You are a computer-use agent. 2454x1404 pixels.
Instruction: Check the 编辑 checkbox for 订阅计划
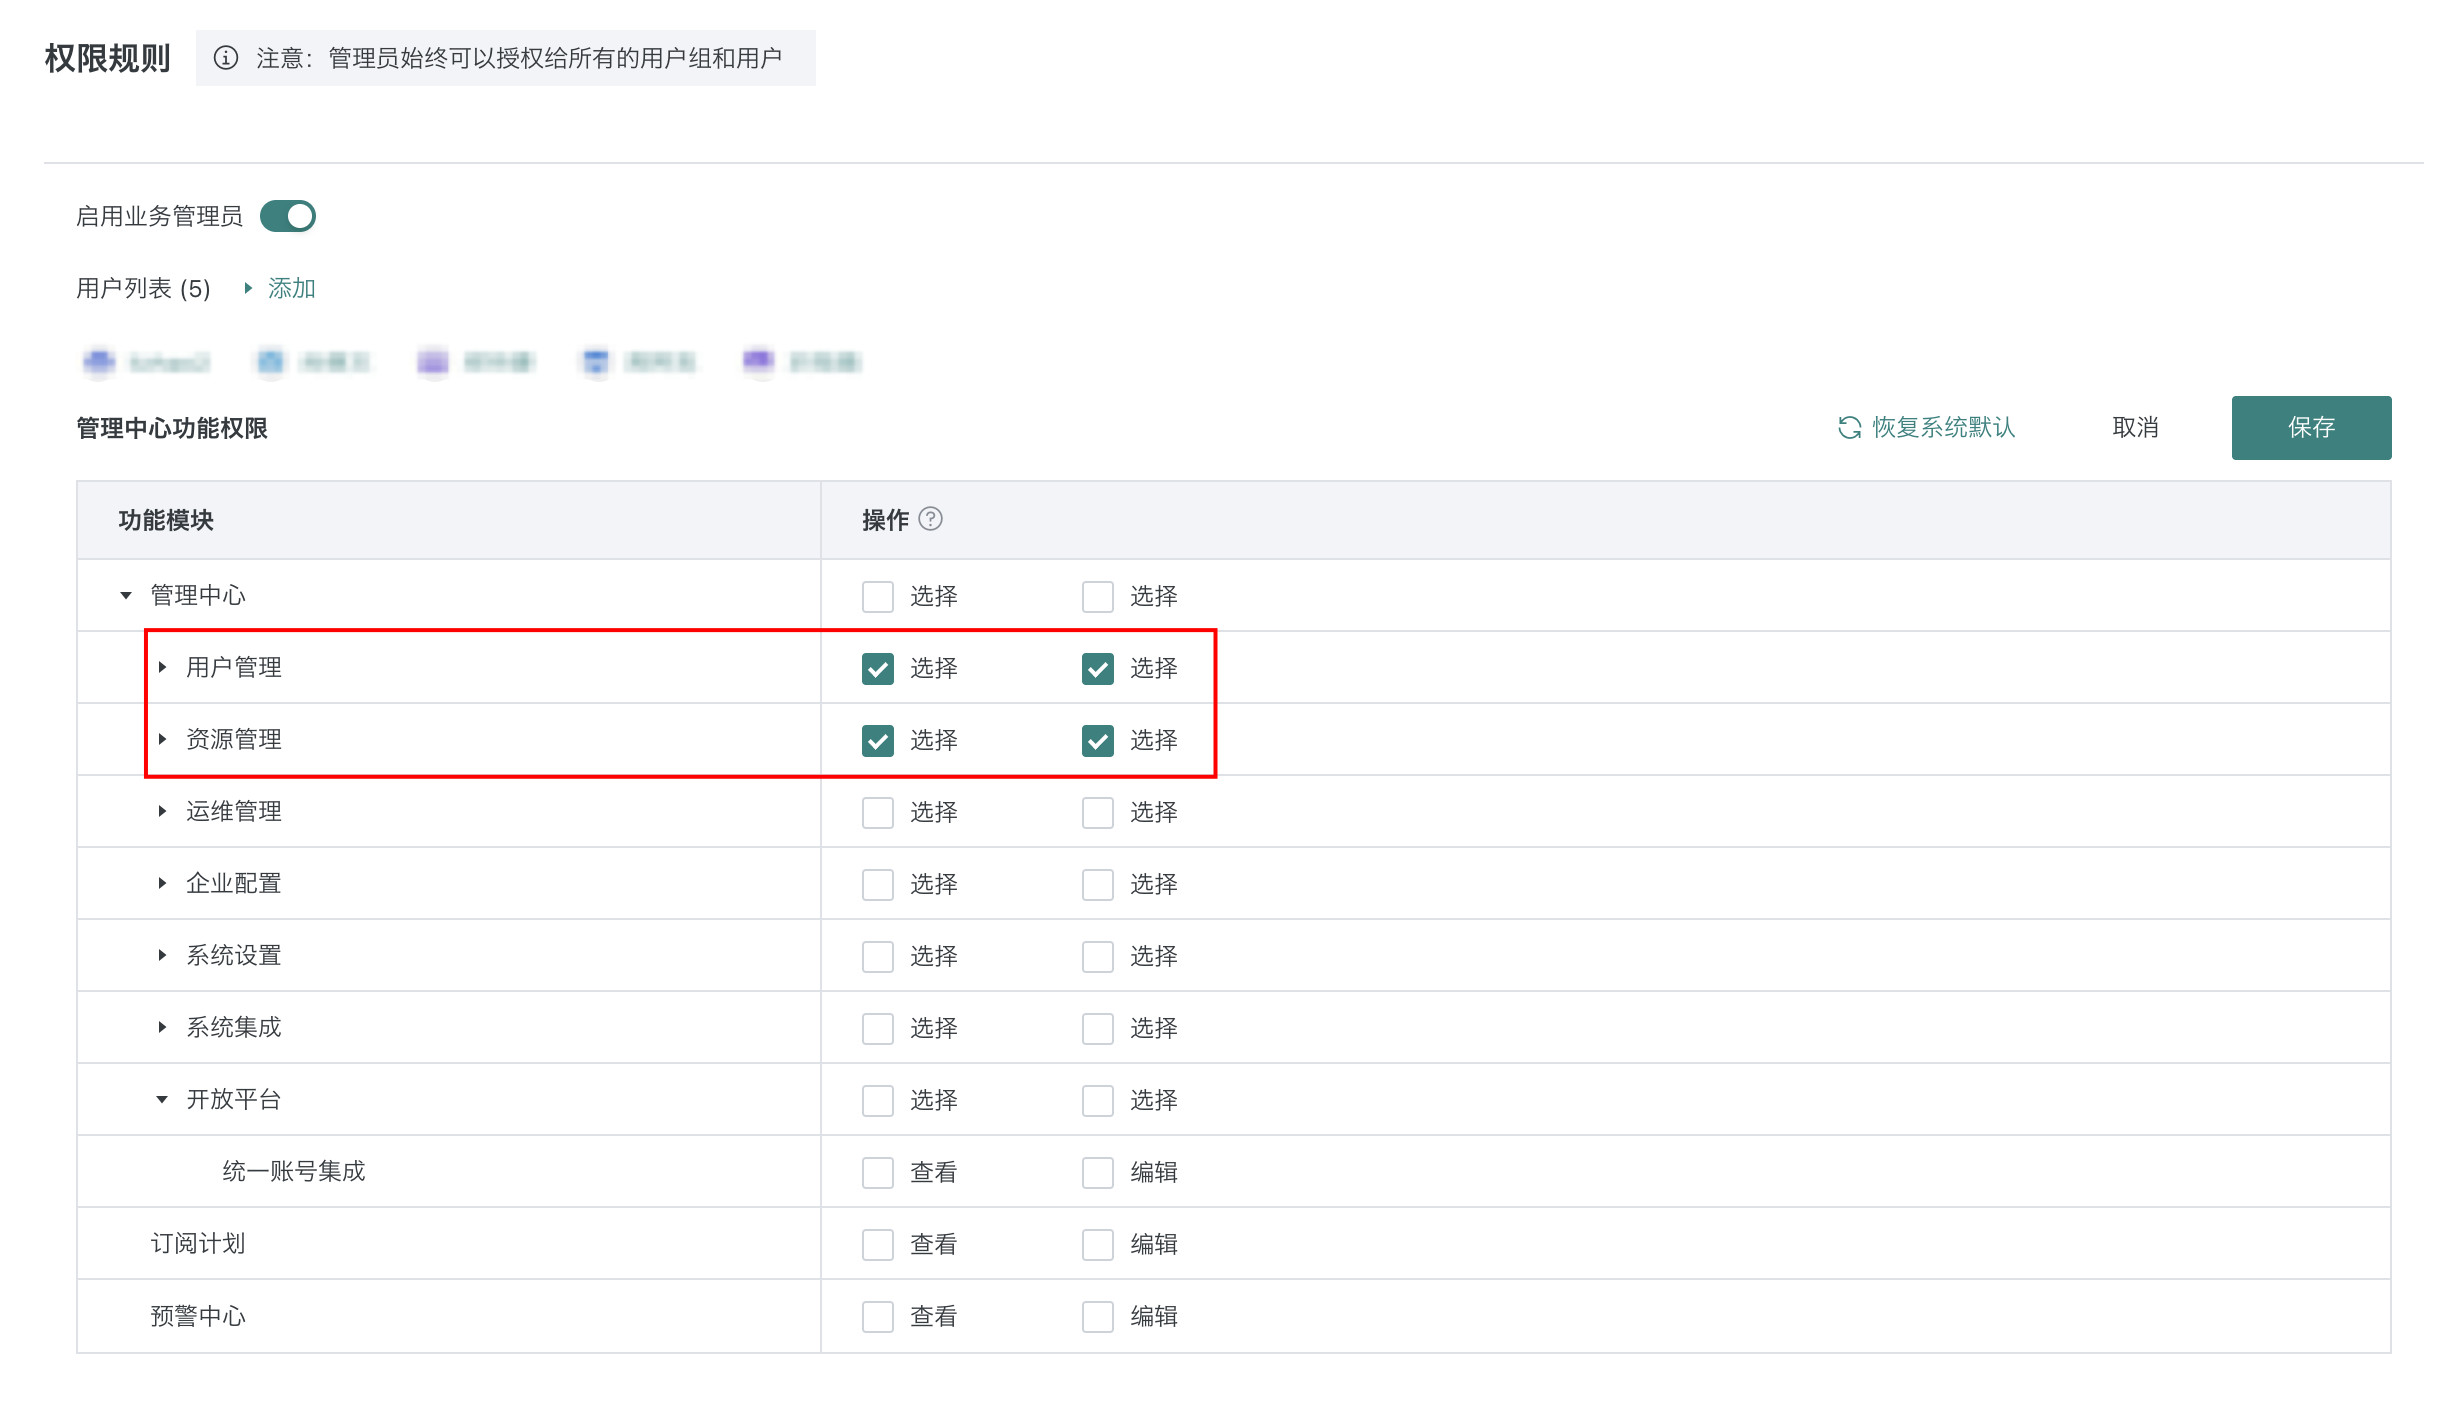click(1097, 1244)
